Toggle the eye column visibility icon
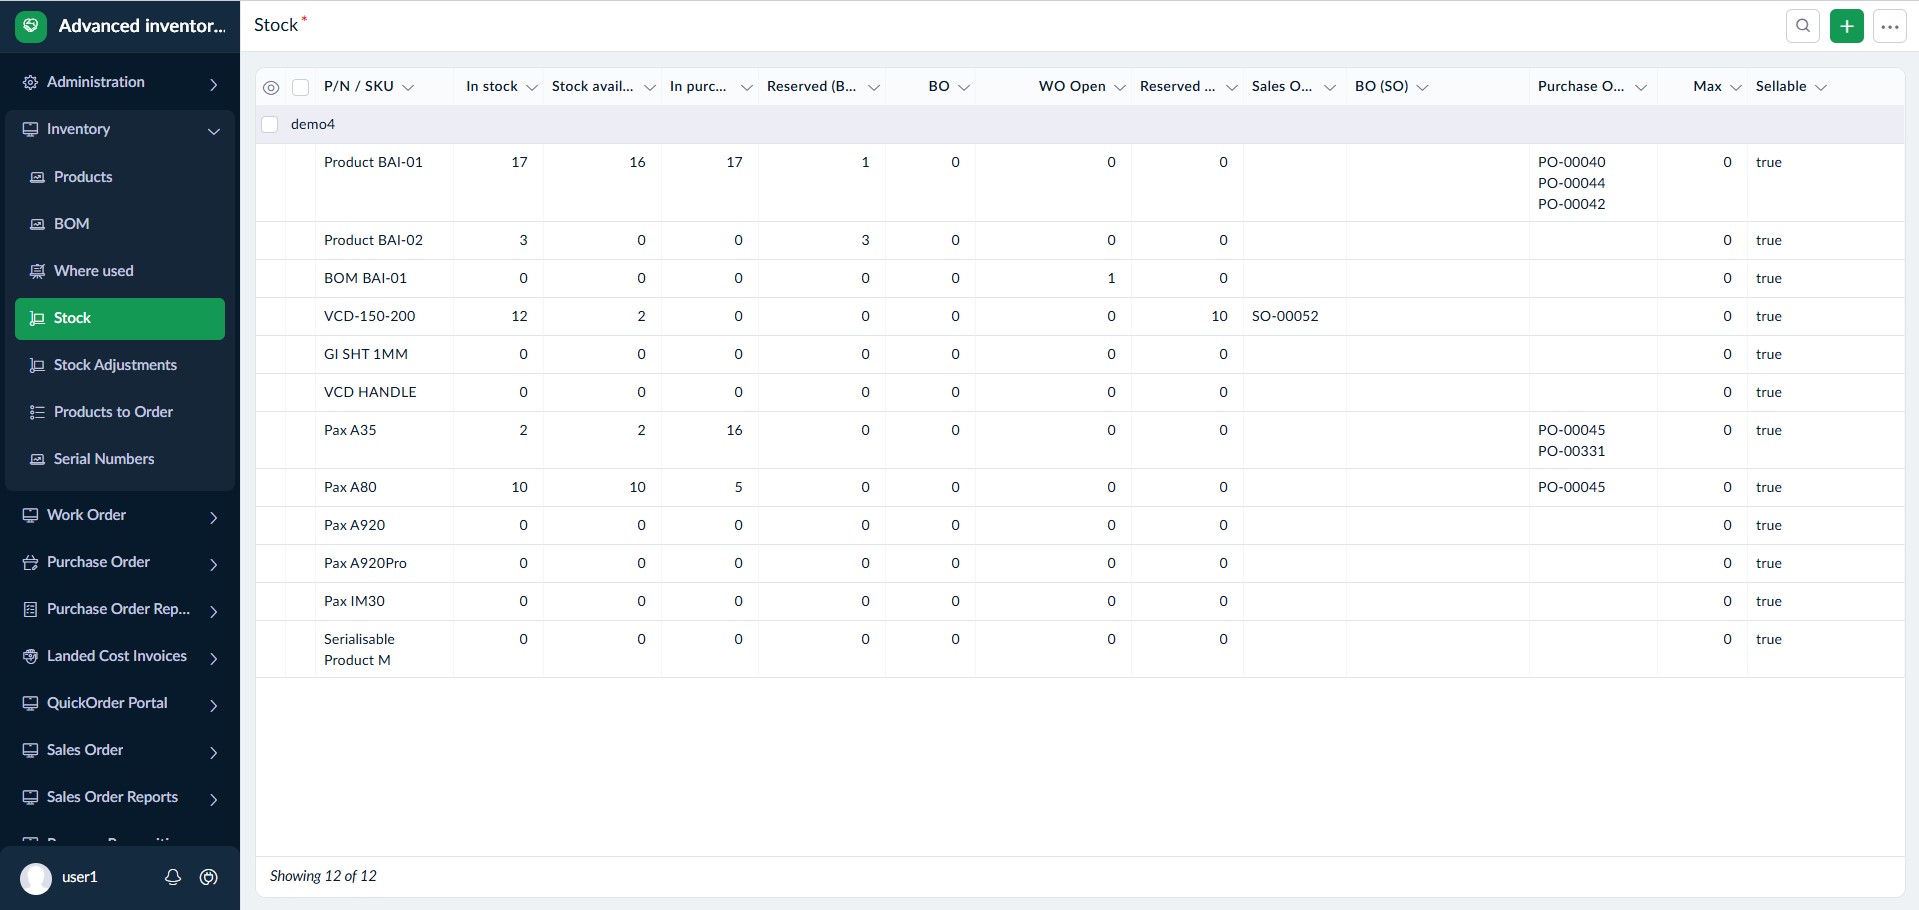 coord(270,87)
